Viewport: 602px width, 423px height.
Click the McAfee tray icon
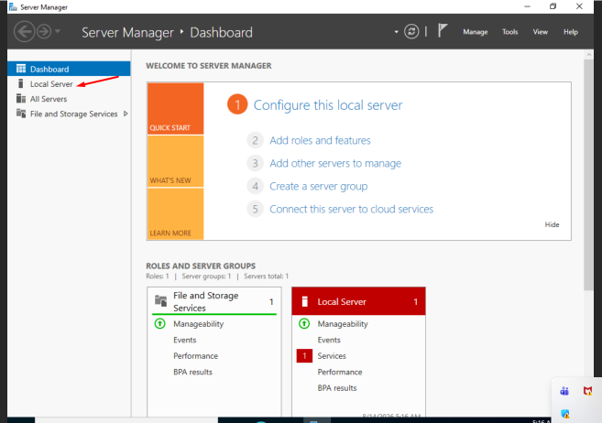(588, 391)
